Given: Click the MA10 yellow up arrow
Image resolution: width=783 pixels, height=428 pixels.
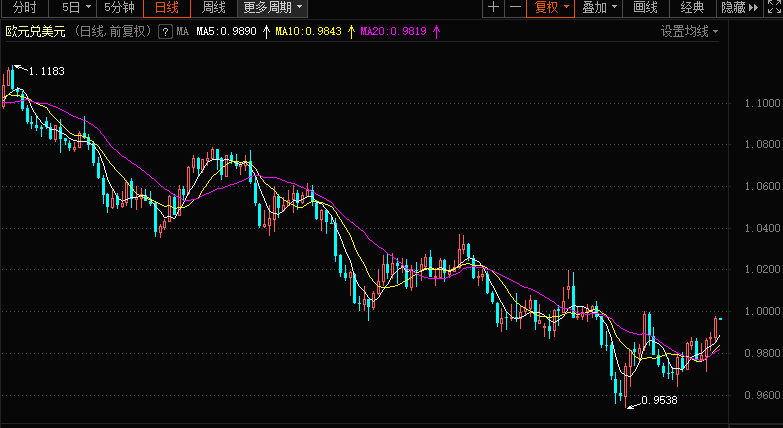Looking at the screenshot, I should point(352,32).
